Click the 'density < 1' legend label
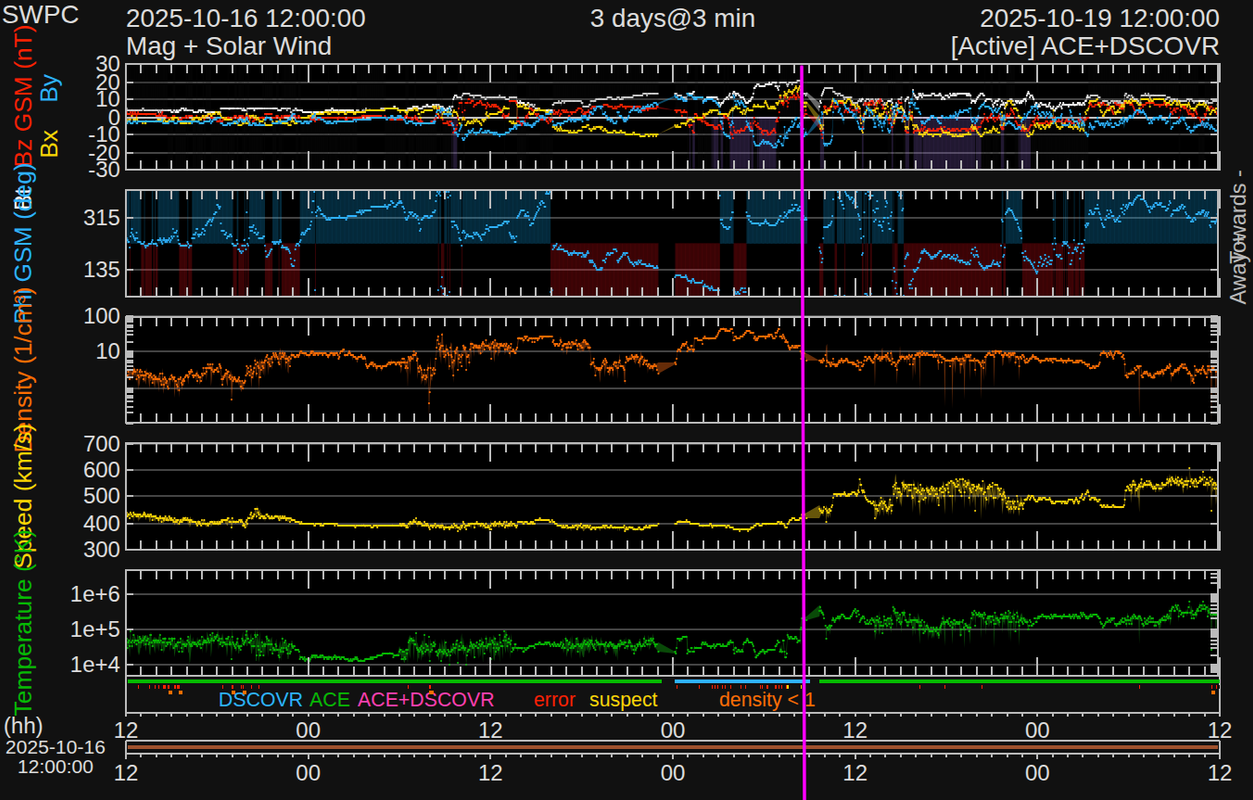The height and width of the screenshot is (800, 1253). pos(767,700)
